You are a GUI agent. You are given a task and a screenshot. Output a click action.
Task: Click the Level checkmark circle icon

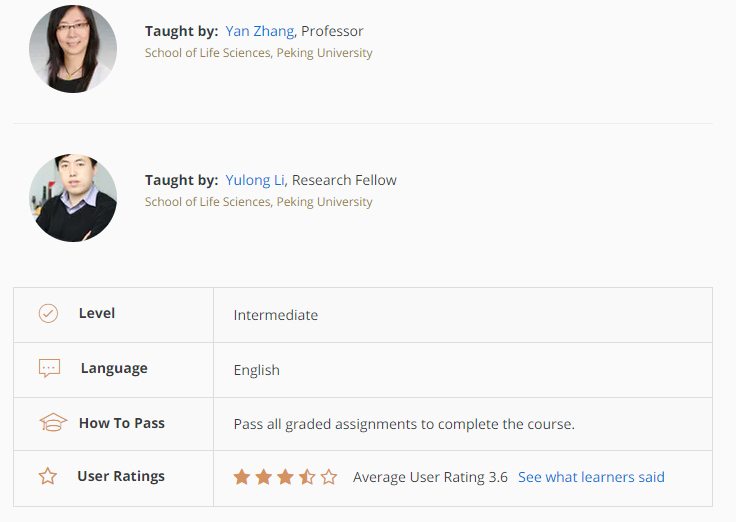click(48, 314)
